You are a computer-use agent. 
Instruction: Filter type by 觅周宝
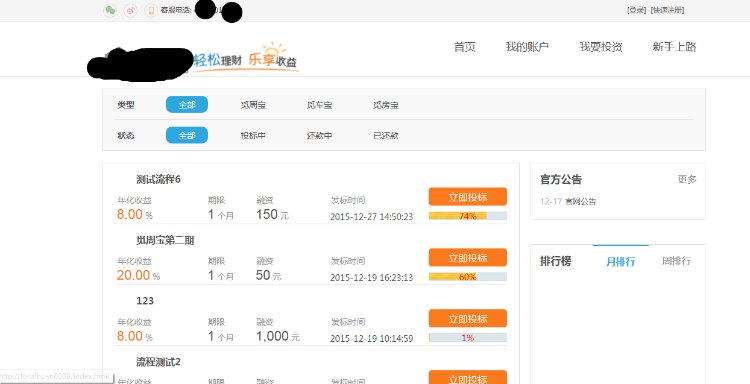253,105
